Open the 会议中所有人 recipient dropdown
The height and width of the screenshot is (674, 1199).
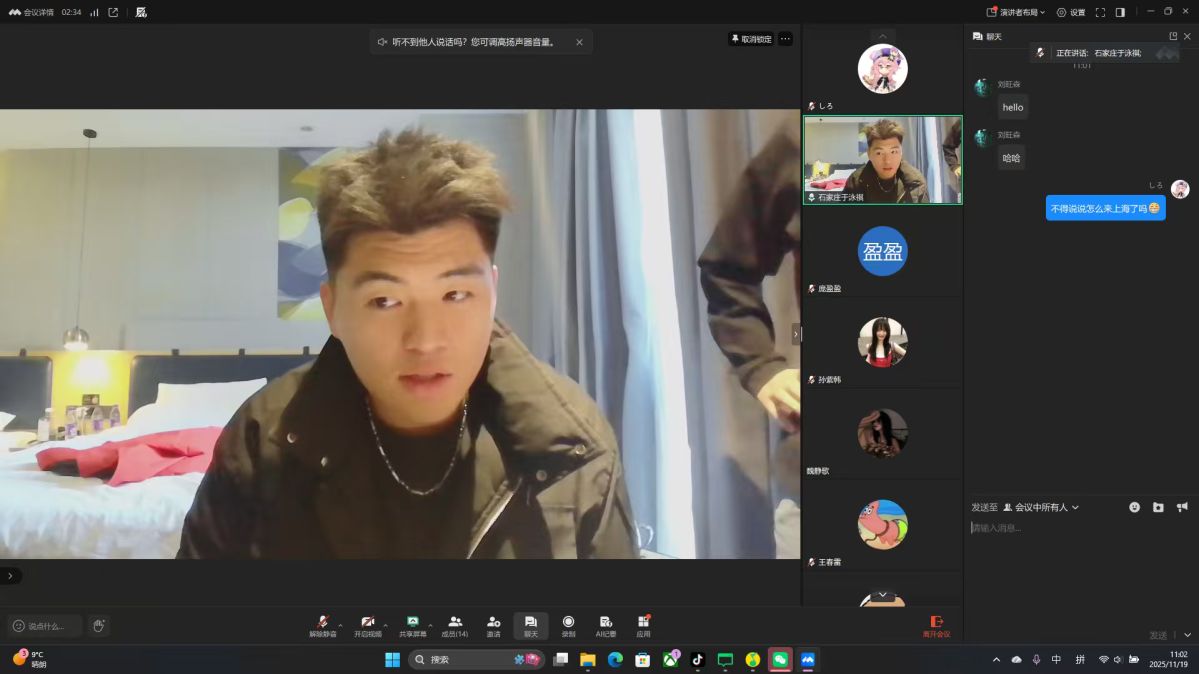(1042, 507)
